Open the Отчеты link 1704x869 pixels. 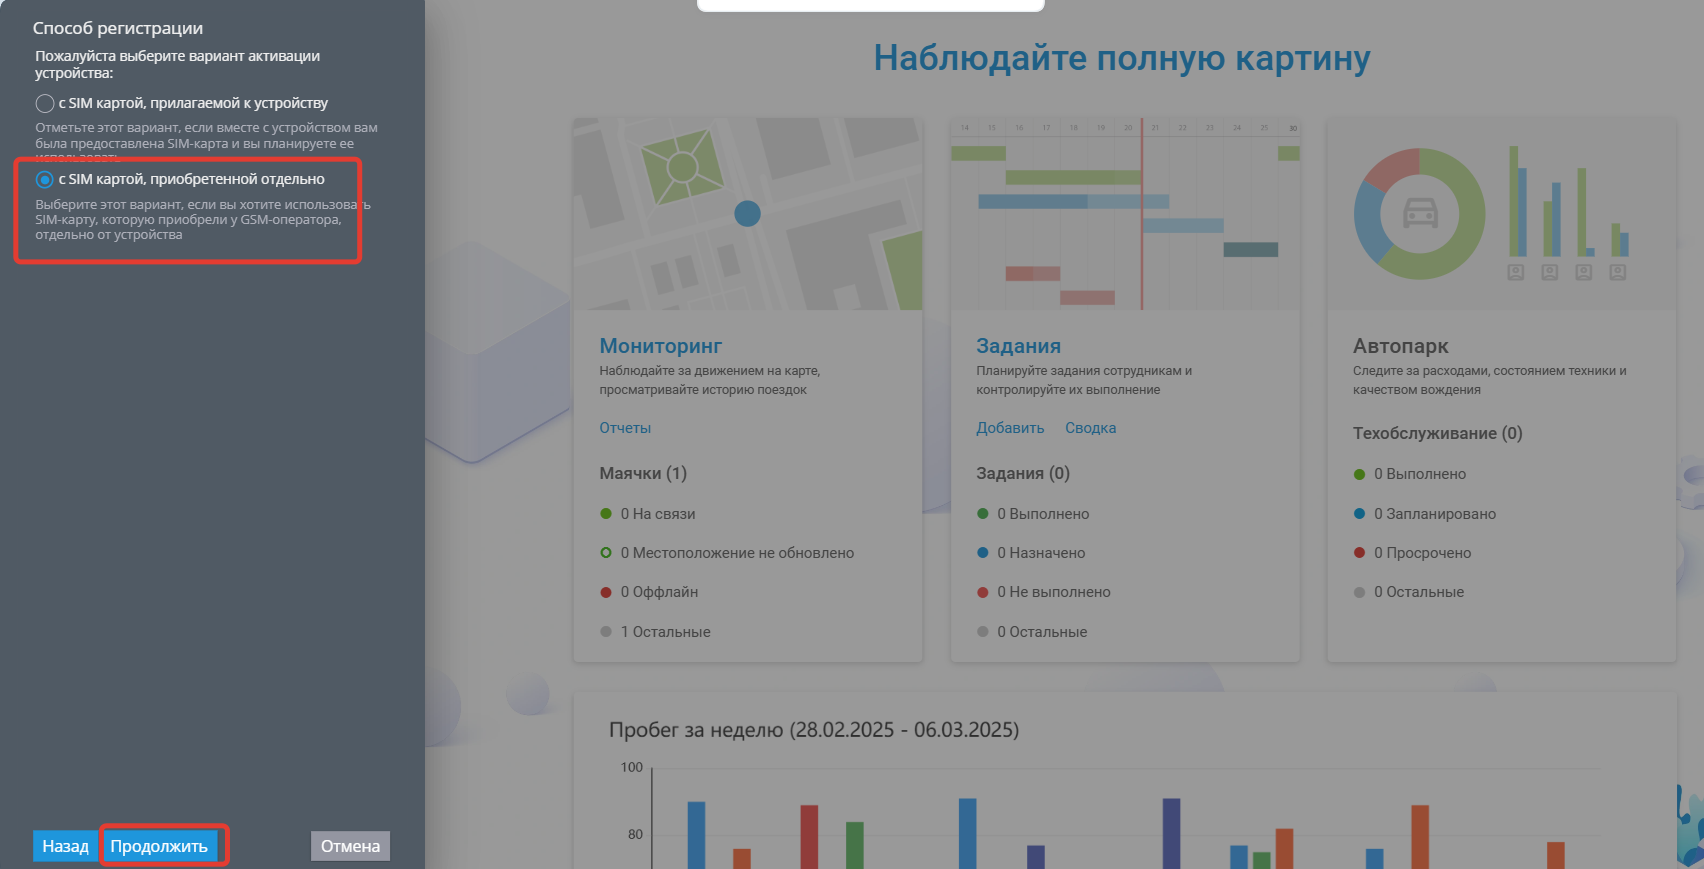click(x=625, y=428)
